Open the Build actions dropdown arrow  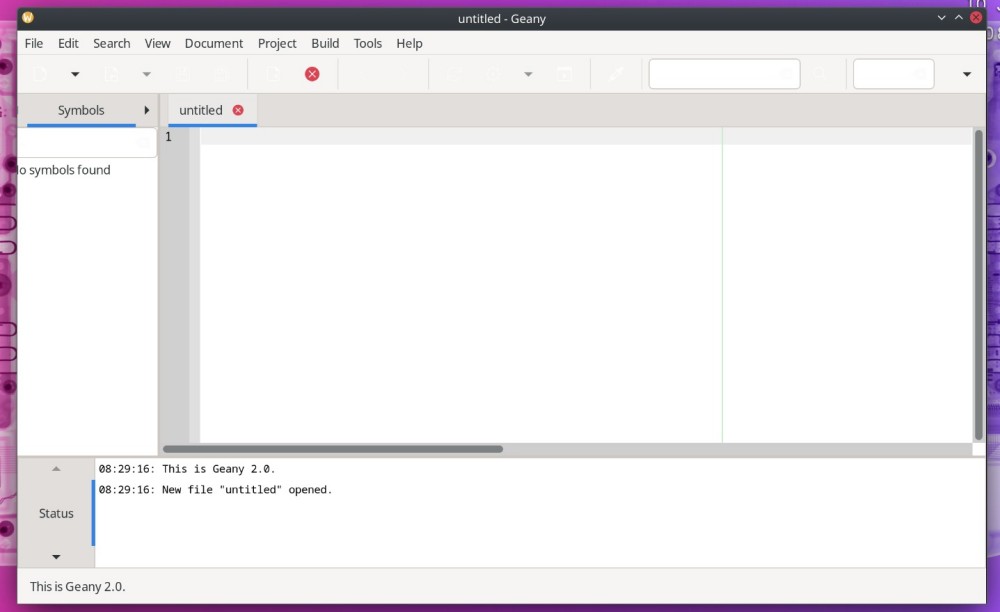(x=528, y=74)
